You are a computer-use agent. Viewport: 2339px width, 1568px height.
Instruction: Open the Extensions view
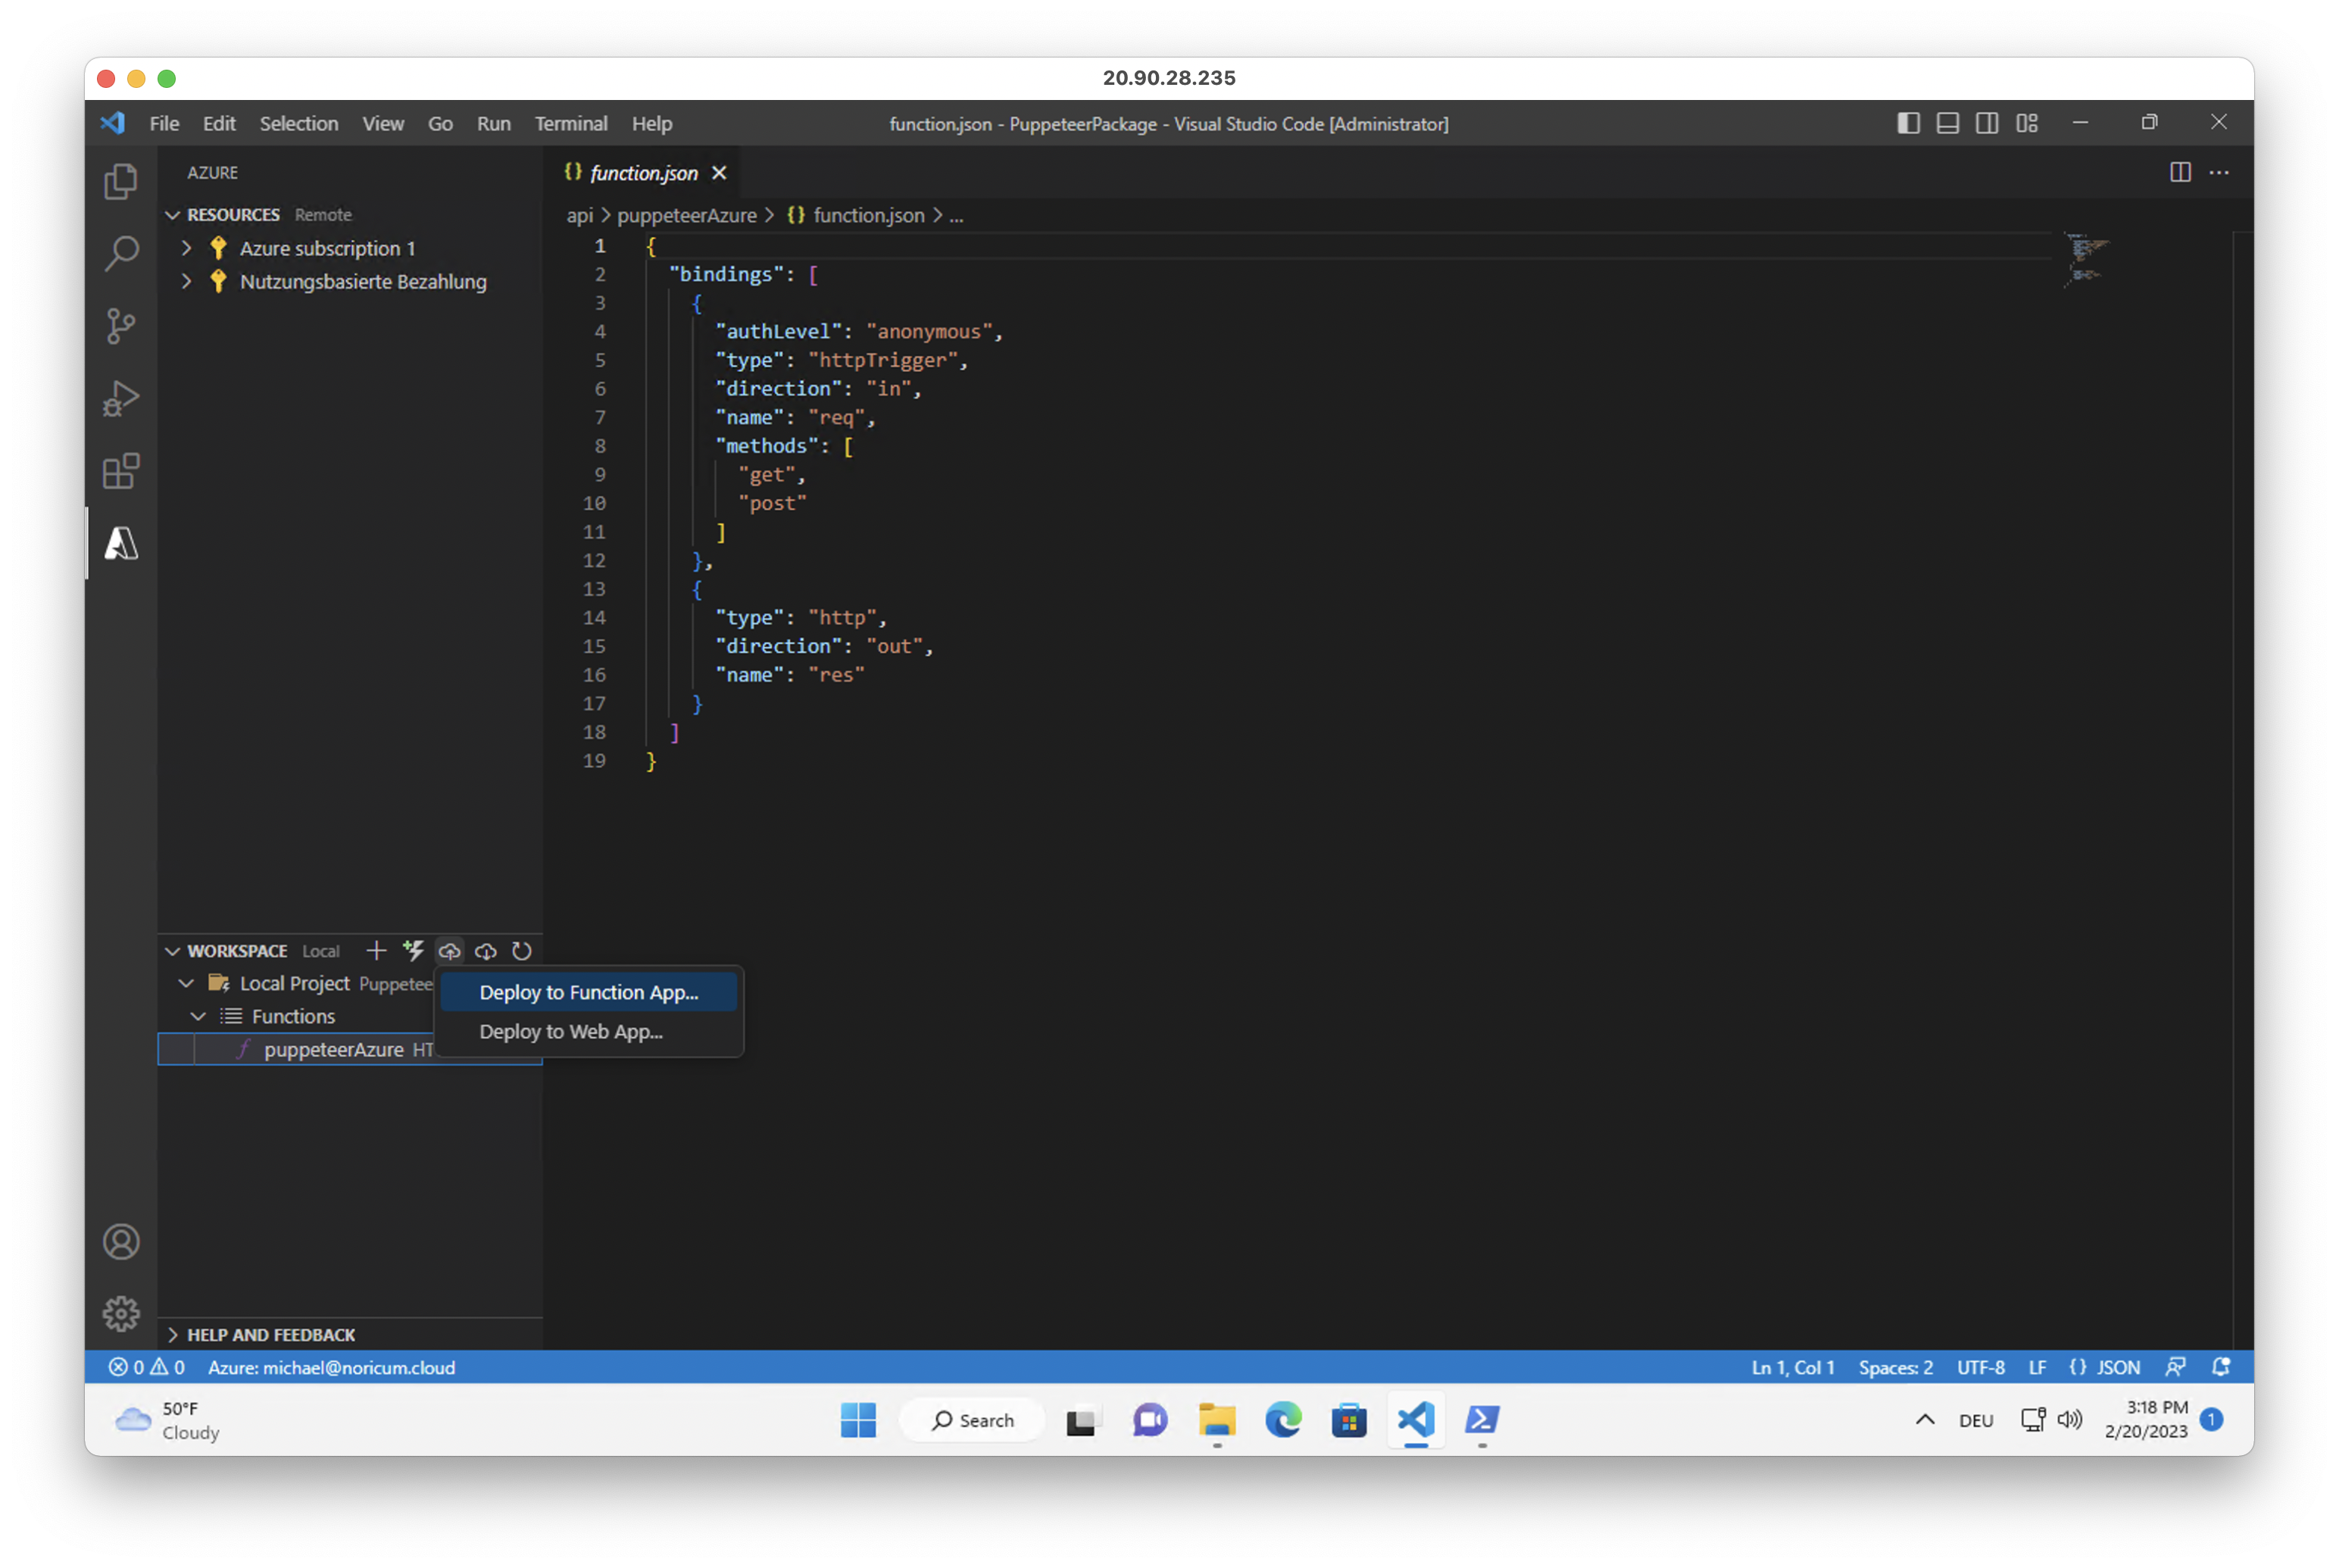pos(121,471)
